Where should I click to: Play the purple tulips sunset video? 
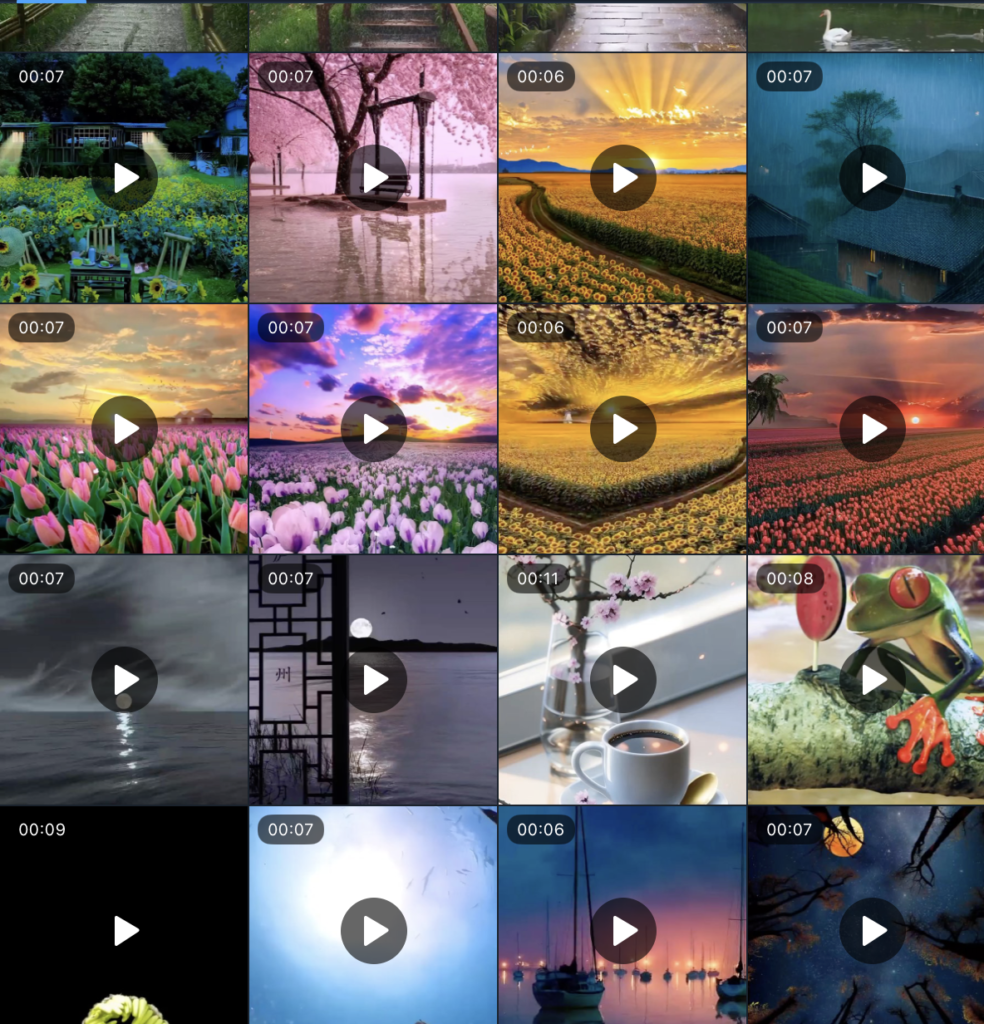click(x=374, y=429)
